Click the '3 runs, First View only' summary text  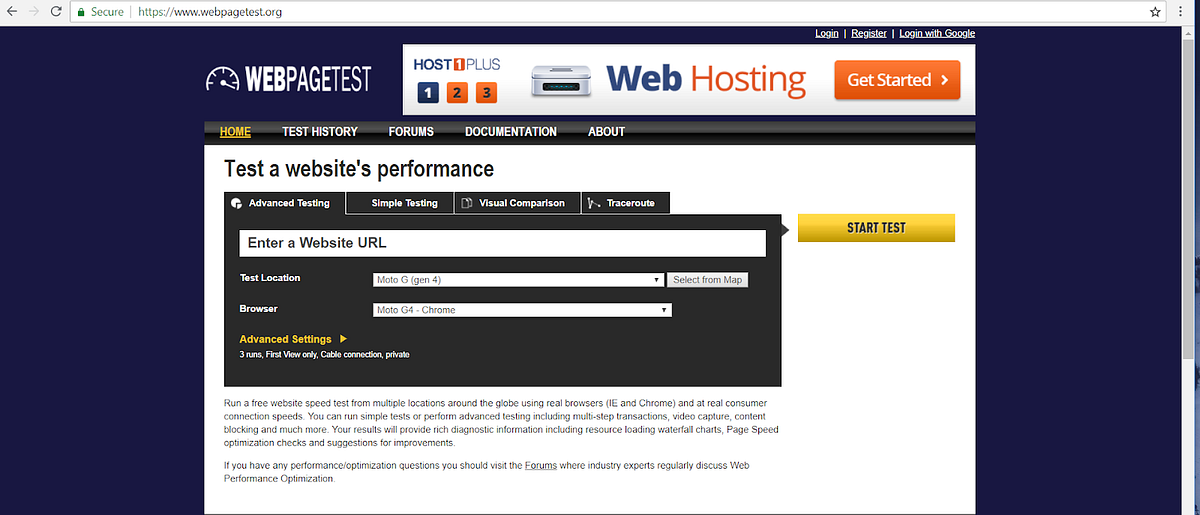(x=324, y=355)
